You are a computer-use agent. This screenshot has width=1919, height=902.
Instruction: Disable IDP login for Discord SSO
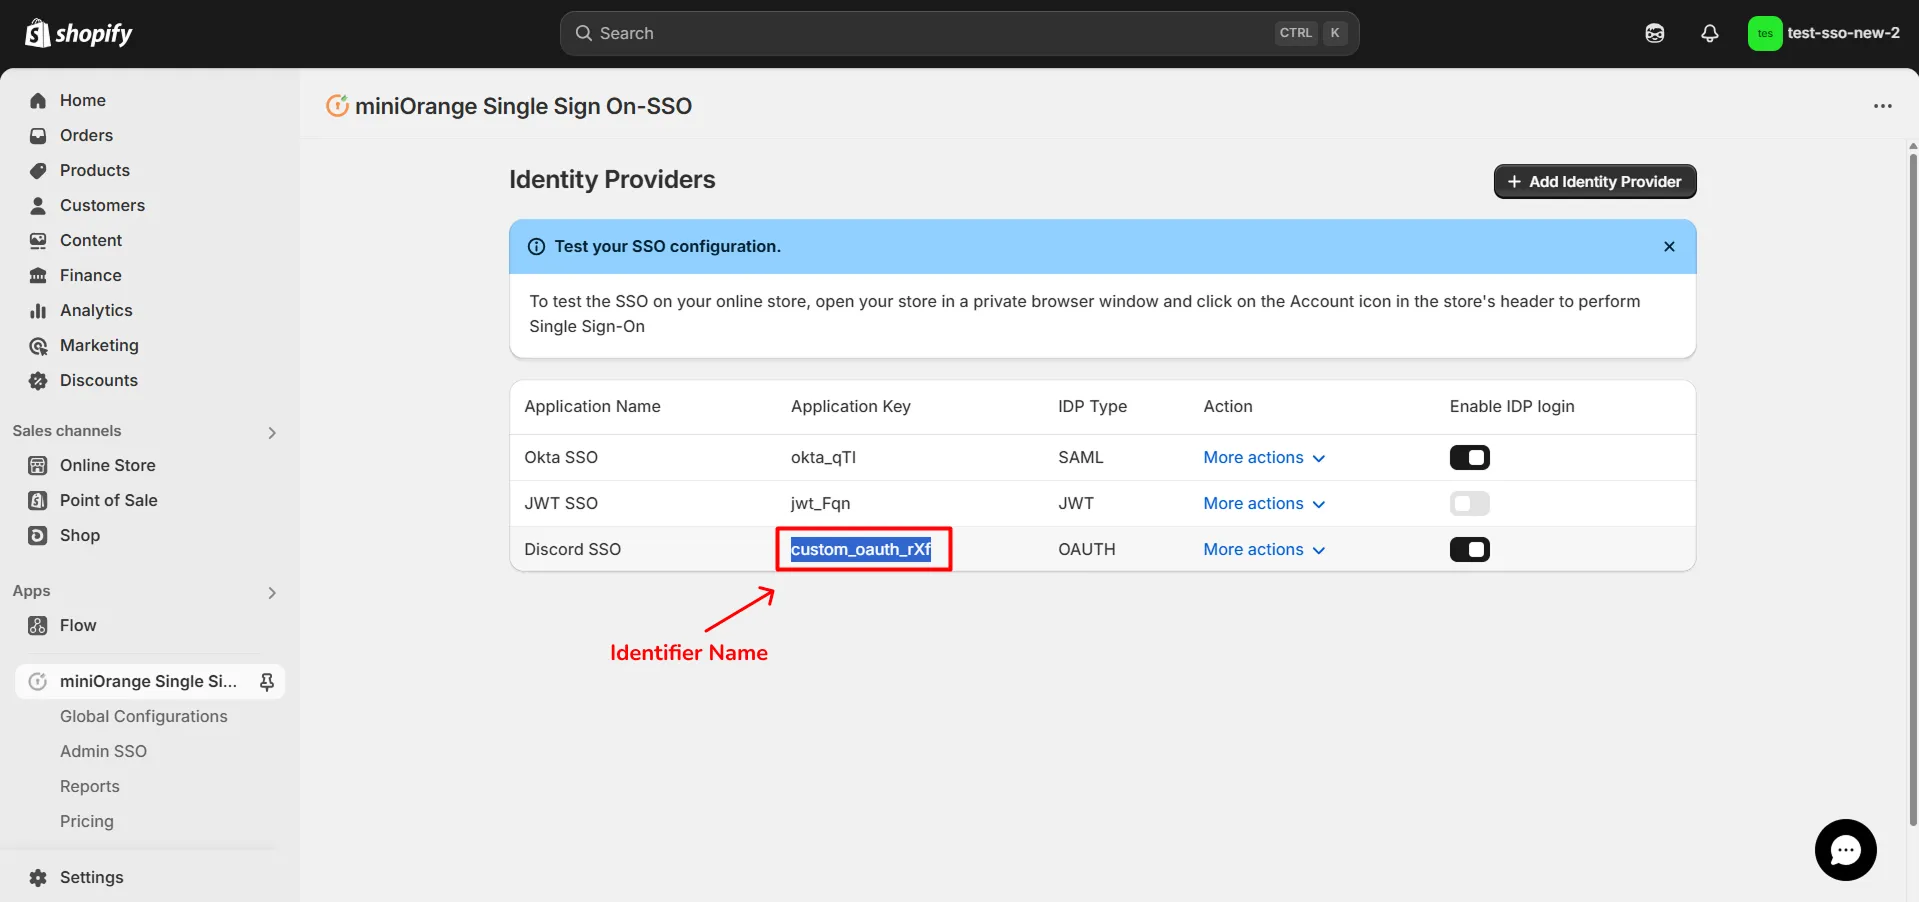1469,549
